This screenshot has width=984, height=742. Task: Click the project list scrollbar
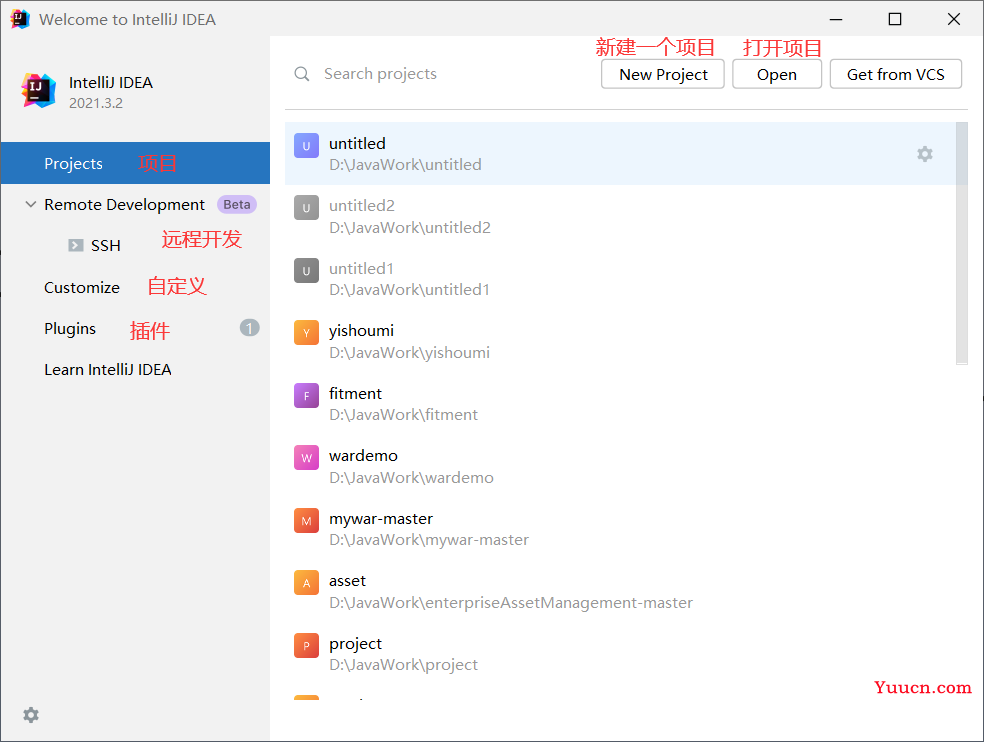pyautogui.click(x=961, y=243)
